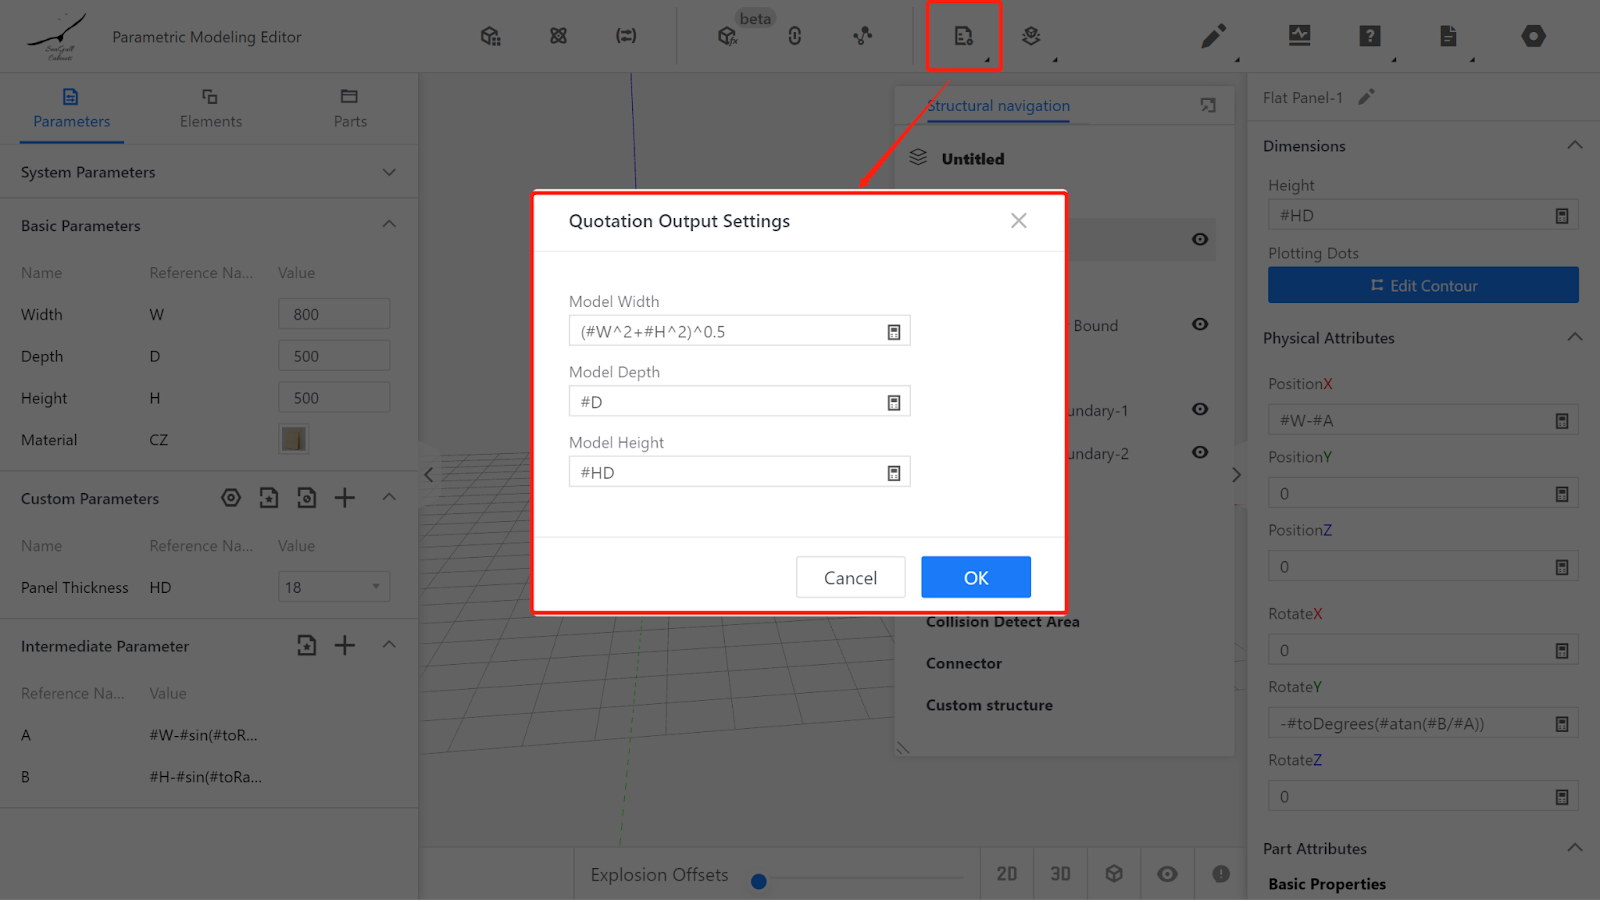Click the atom-shaped tool in top toolbar
This screenshot has width=1600, height=900.
pyautogui.click(x=558, y=36)
